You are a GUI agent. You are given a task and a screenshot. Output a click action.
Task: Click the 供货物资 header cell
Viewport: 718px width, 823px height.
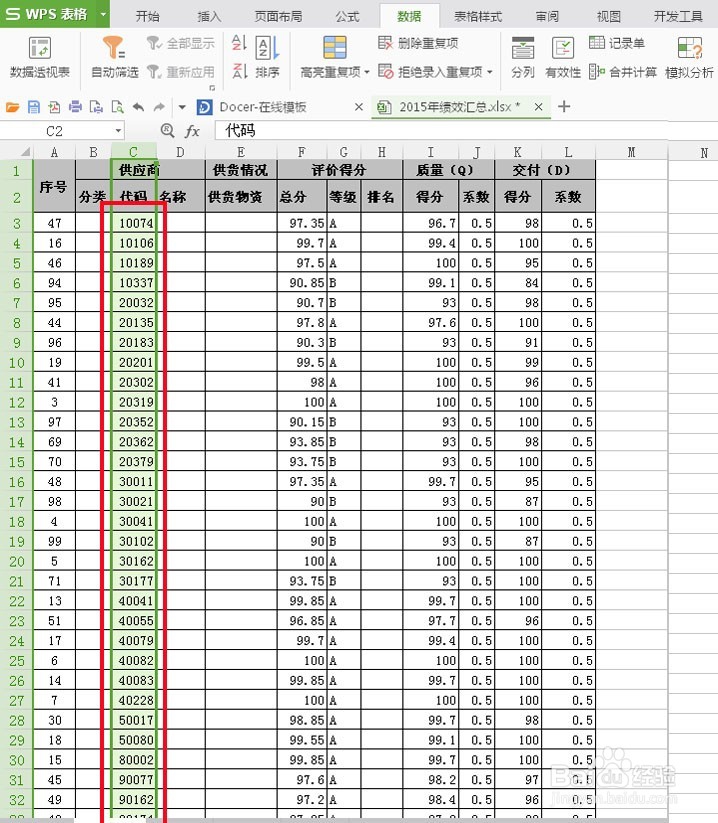pyautogui.click(x=241, y=197)
